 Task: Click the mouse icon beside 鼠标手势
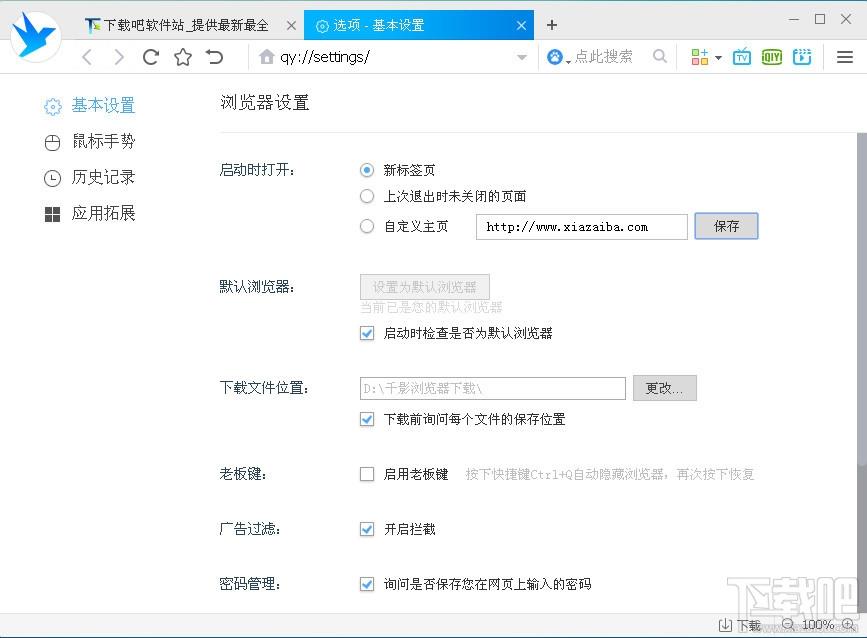click(x=52, y=143)
